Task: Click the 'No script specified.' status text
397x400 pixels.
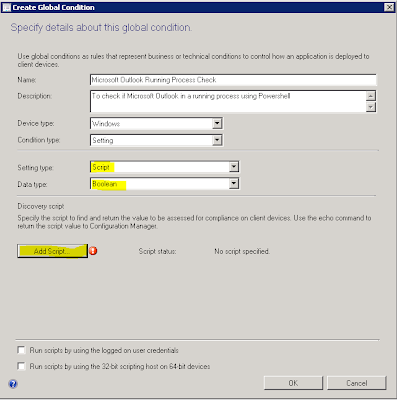Action: [242, 251]
